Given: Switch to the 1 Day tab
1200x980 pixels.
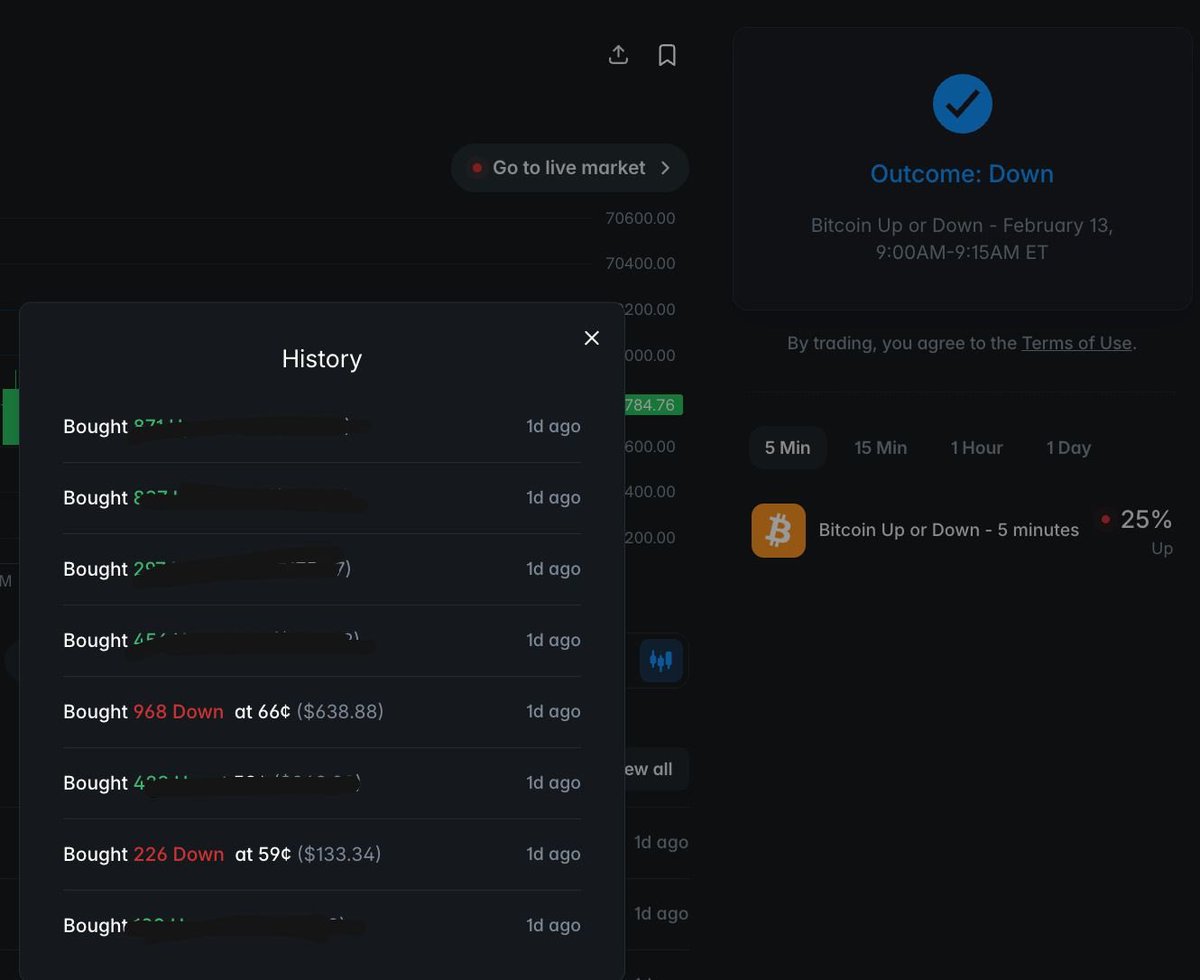Looking at the screenshot, I should pyautogui.click(x=1069, y=448).
